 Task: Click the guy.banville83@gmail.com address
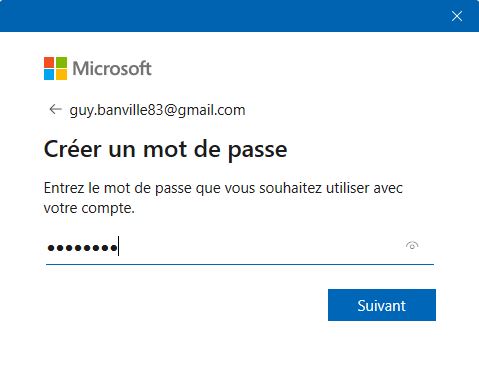pyautogui.click(x=157, y=110)
